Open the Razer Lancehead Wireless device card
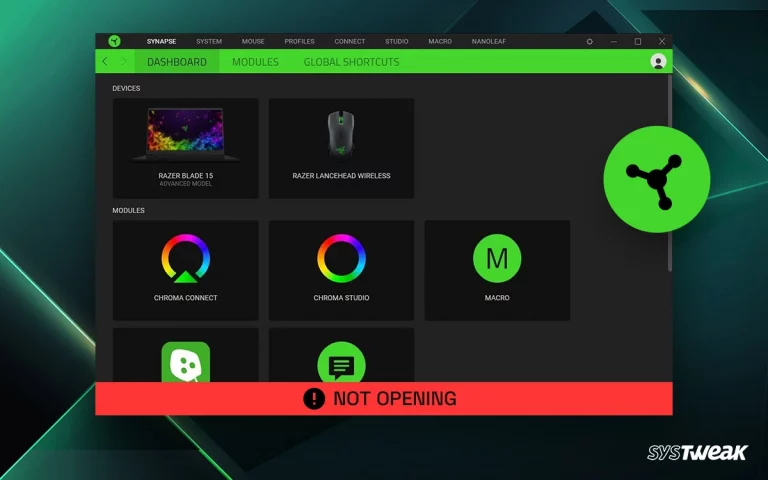The width and height of the screenshot is (768, 480). tap(341, 148)
